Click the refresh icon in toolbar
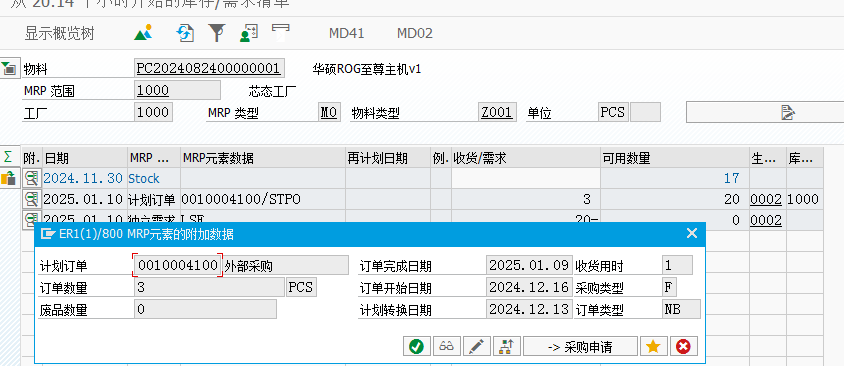Viewport: 844px width, 366px height. click(x=185, y=33)
